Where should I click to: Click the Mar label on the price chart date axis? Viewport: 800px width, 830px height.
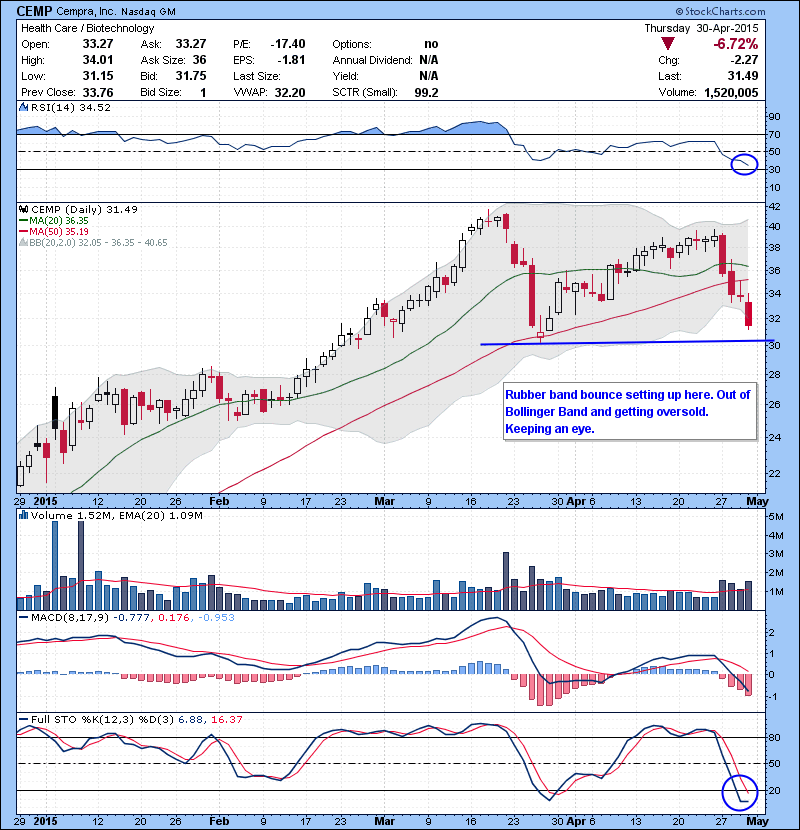(385, 501)
